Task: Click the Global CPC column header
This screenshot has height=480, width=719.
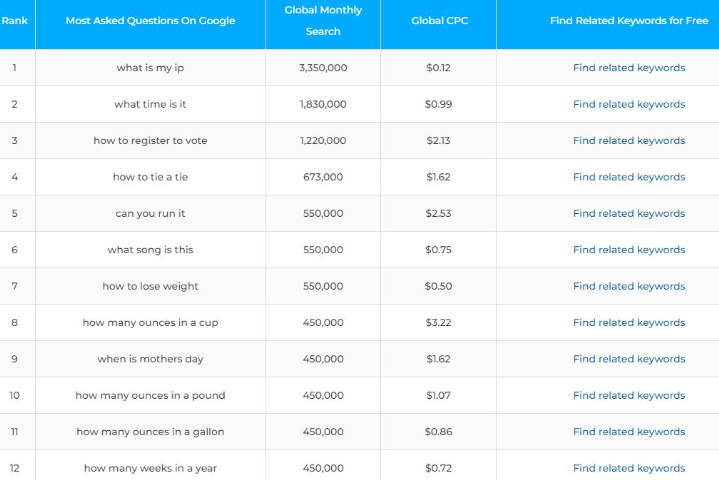Action: point(438,20)
